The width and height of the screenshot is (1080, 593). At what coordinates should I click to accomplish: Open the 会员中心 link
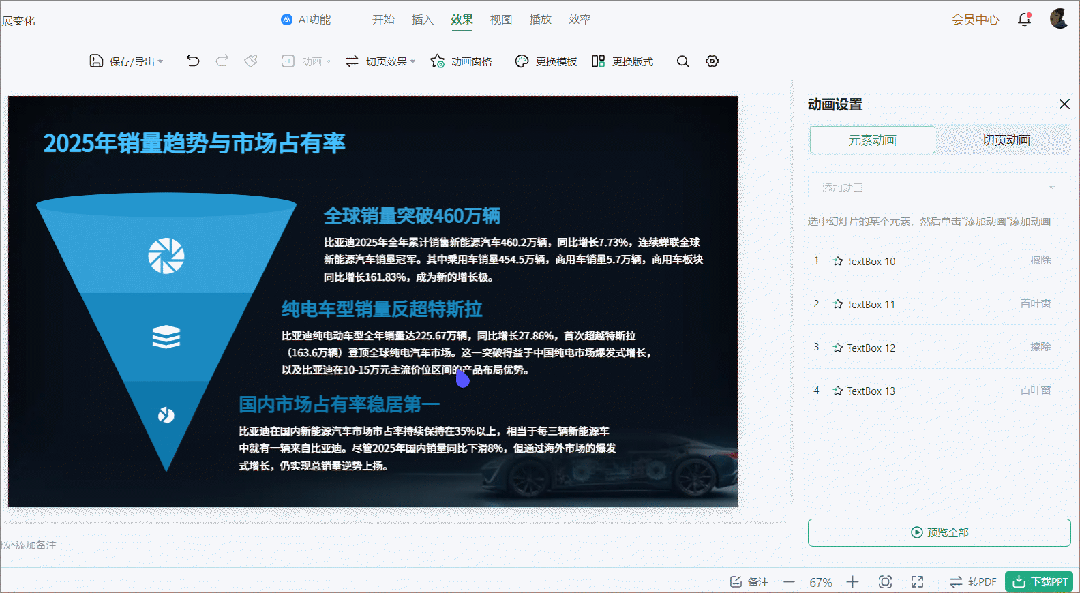point(975,20)
